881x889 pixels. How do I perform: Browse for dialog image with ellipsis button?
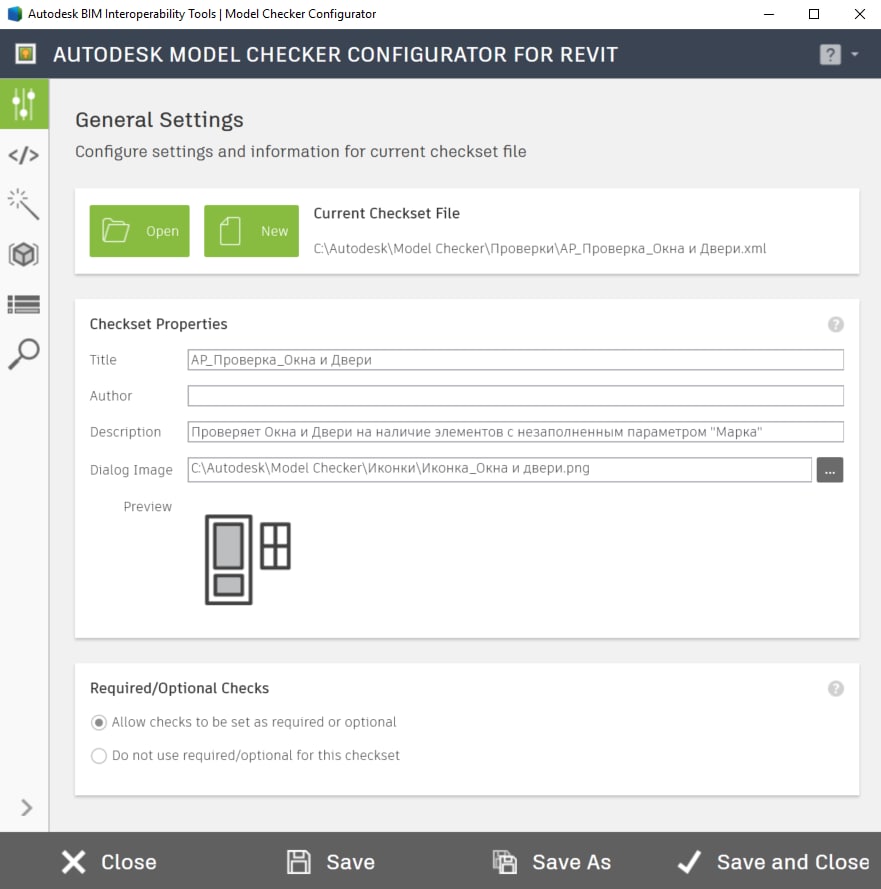click(x=830, y=470)
